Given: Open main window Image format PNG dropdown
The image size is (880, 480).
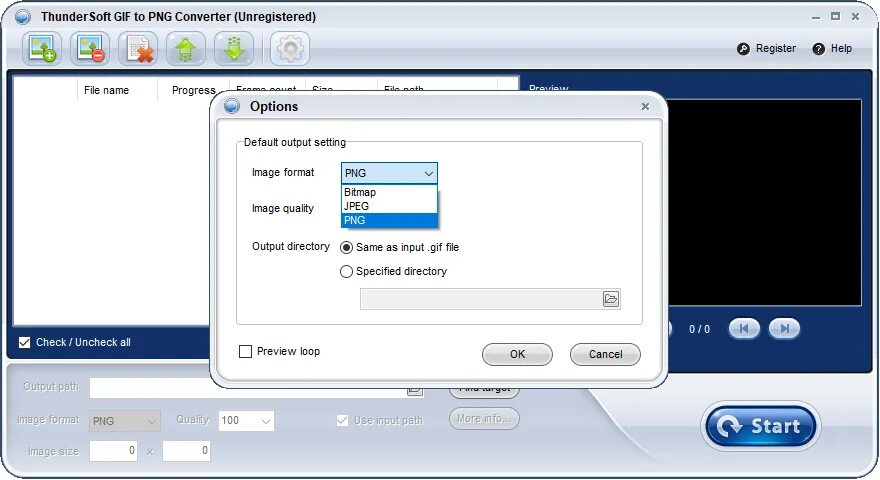Looking at the screenshot, I should tap(125, 420).
